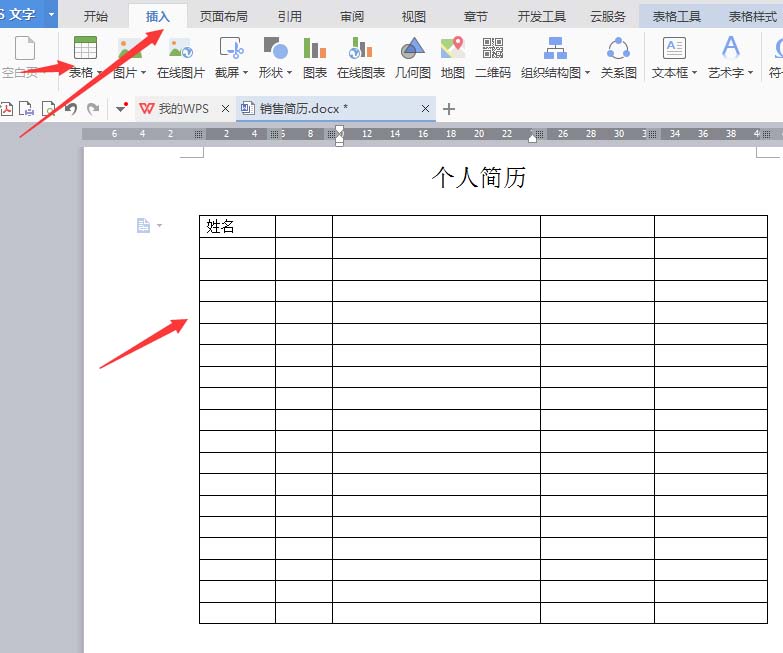
Task: Close the 我的WPS tab
Action: (x=225, y=108)
